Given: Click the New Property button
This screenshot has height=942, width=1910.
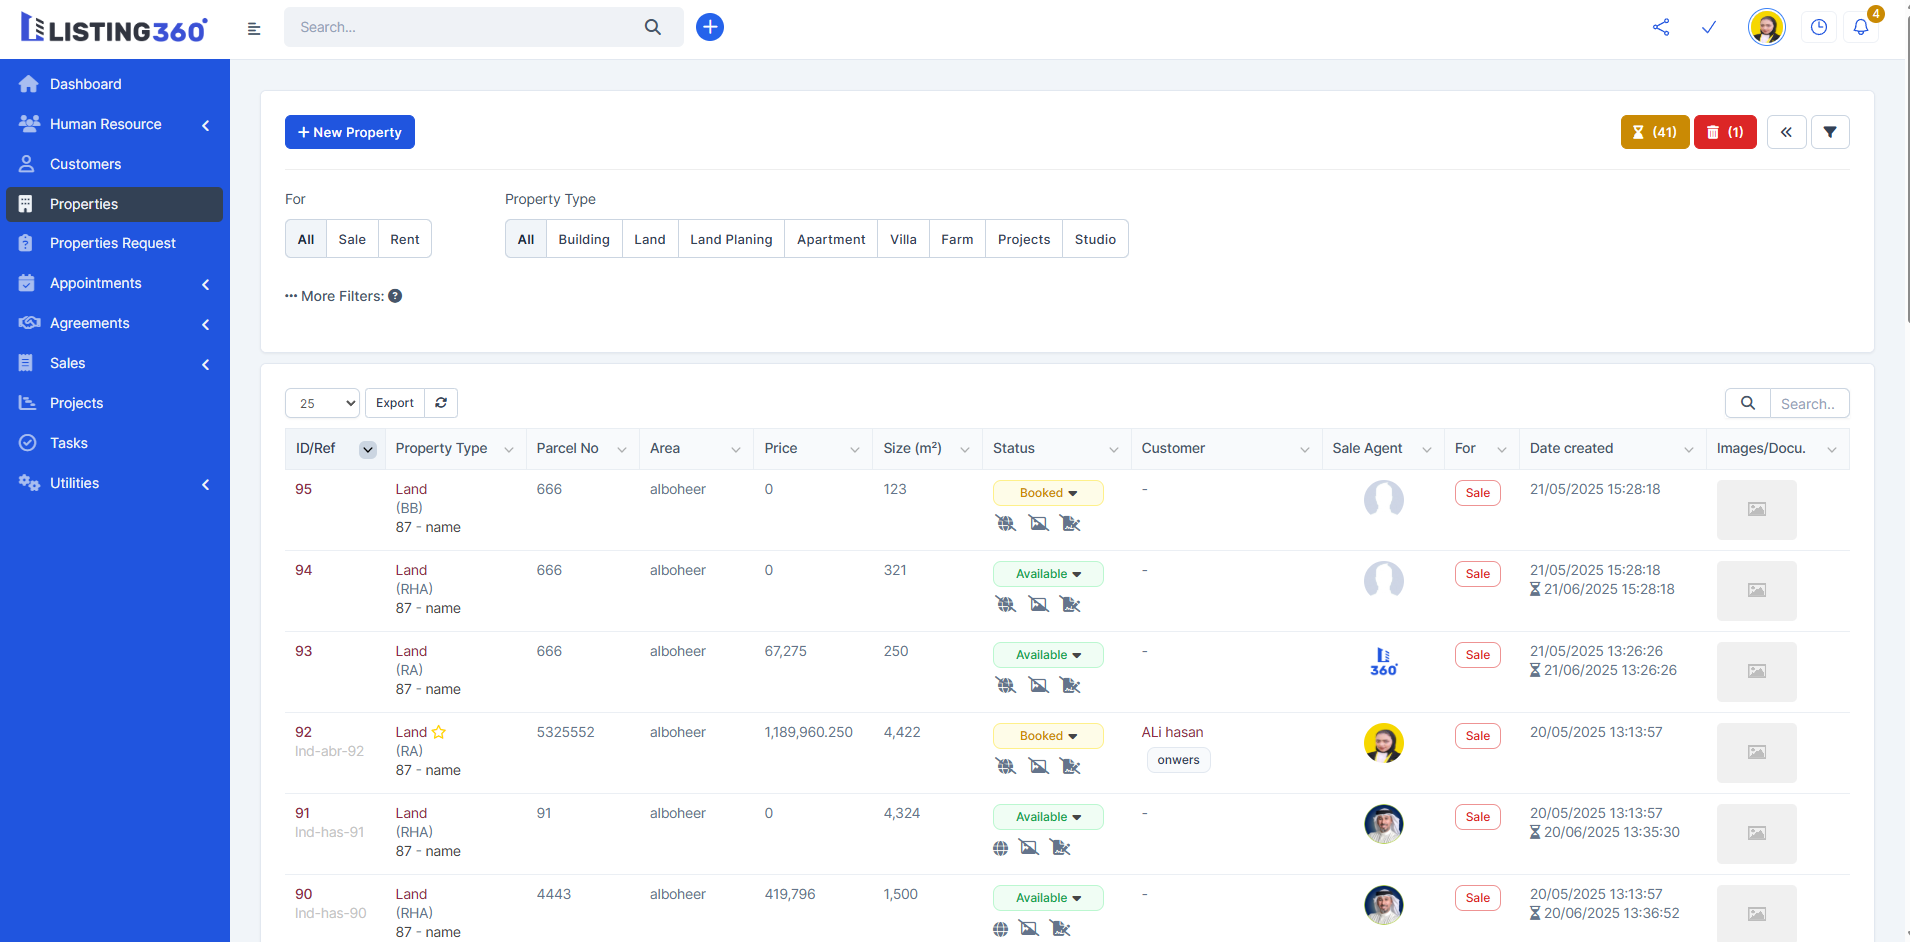Looking at the screenshot, I should click(x=350, y=132).
